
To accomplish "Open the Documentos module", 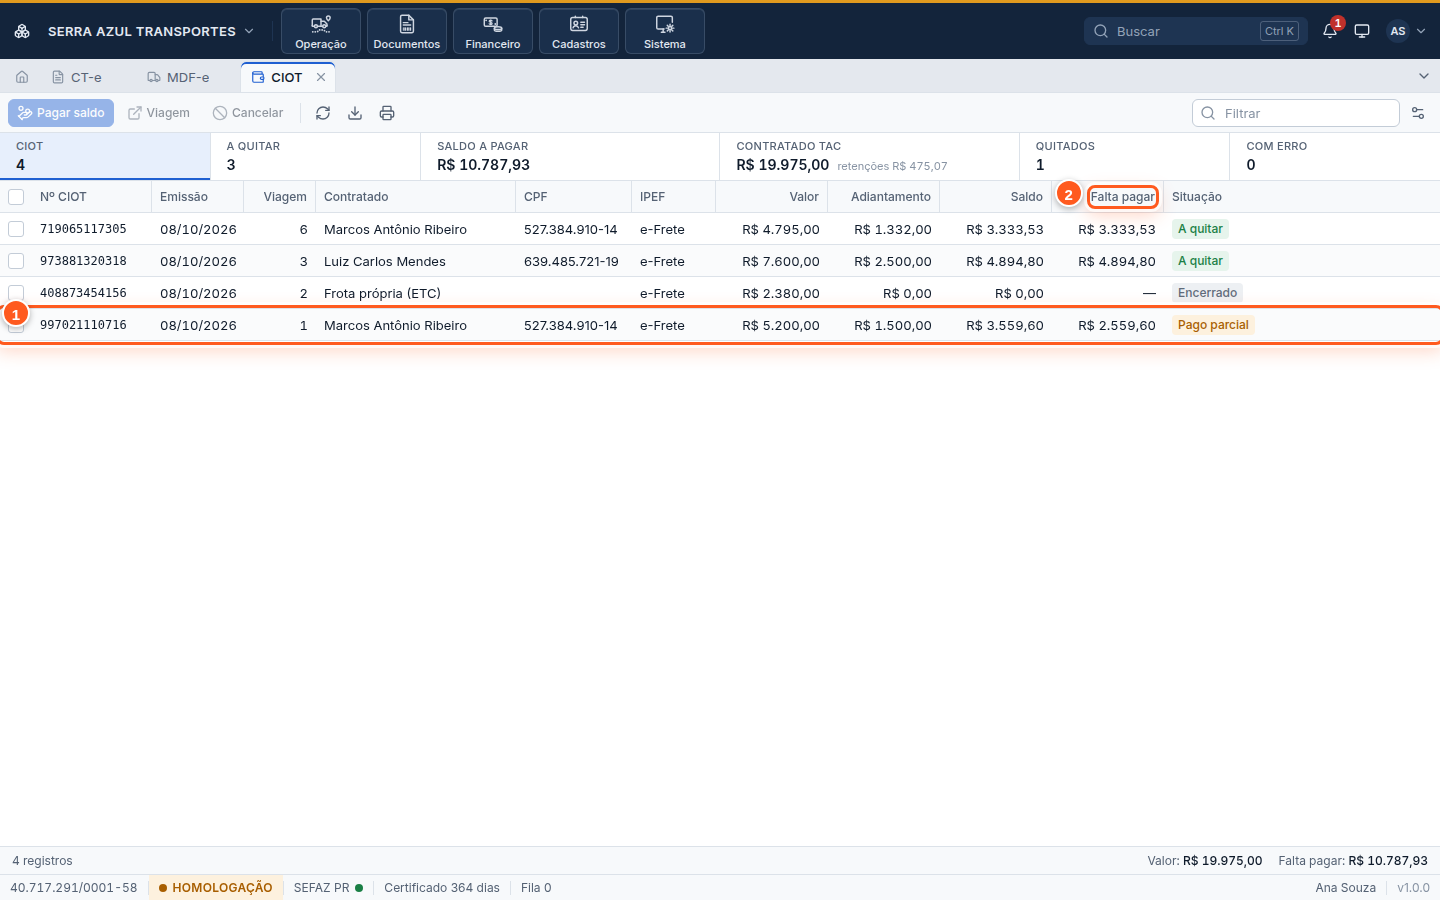I will pos(407,31).
